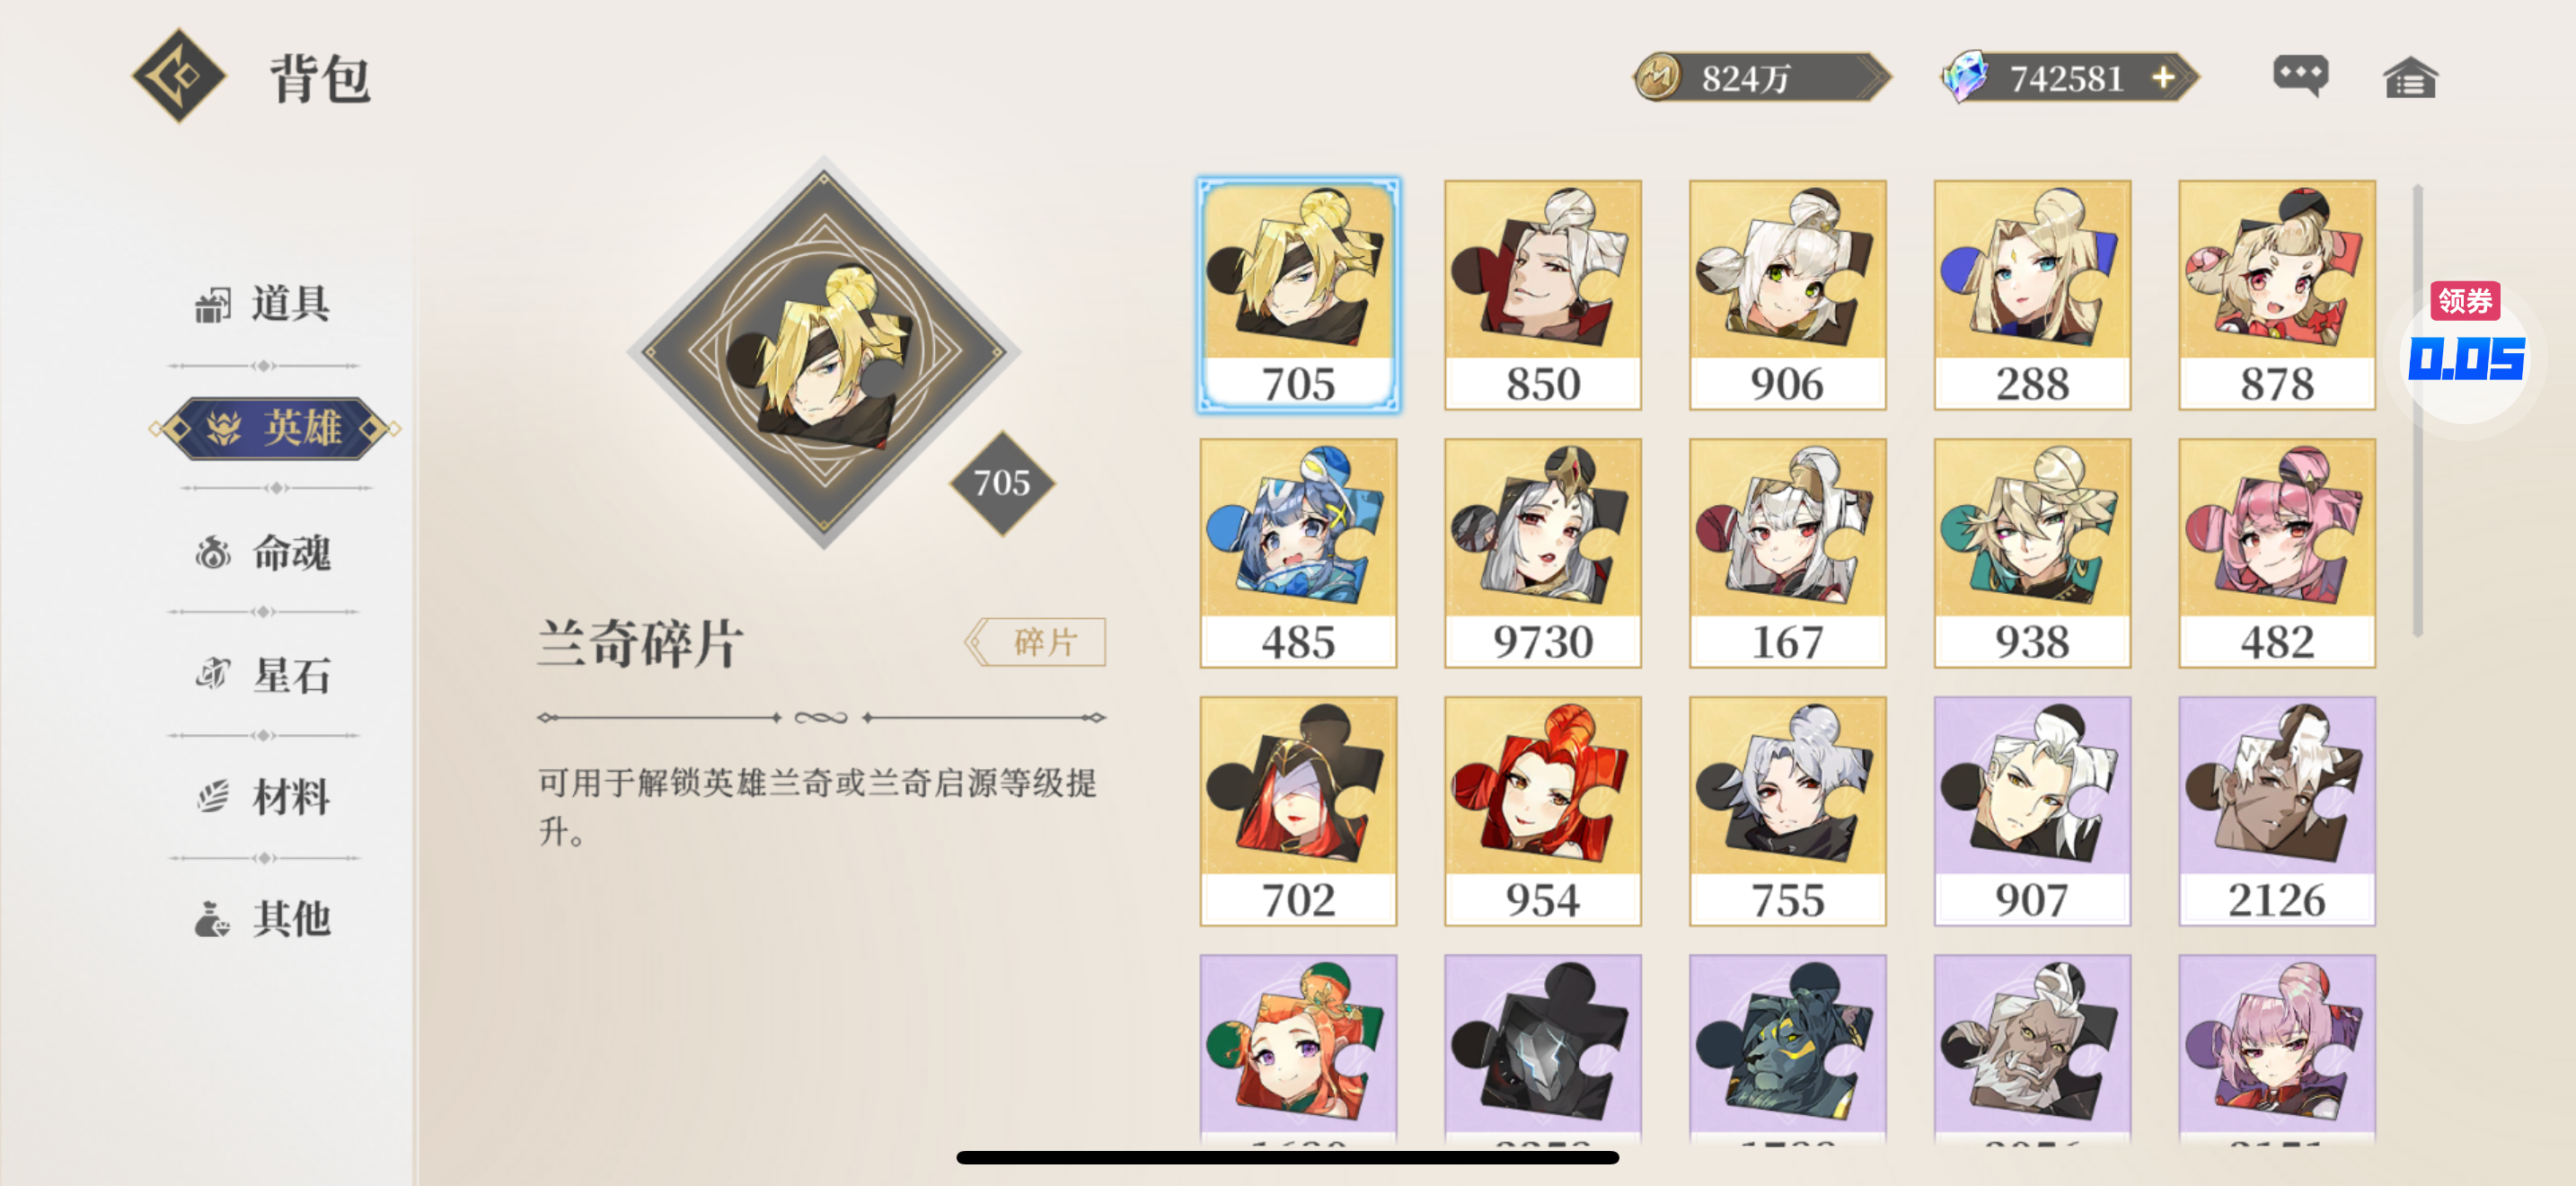
Task: Open the 道具 items tab
Action: click(x=263, y=303)
